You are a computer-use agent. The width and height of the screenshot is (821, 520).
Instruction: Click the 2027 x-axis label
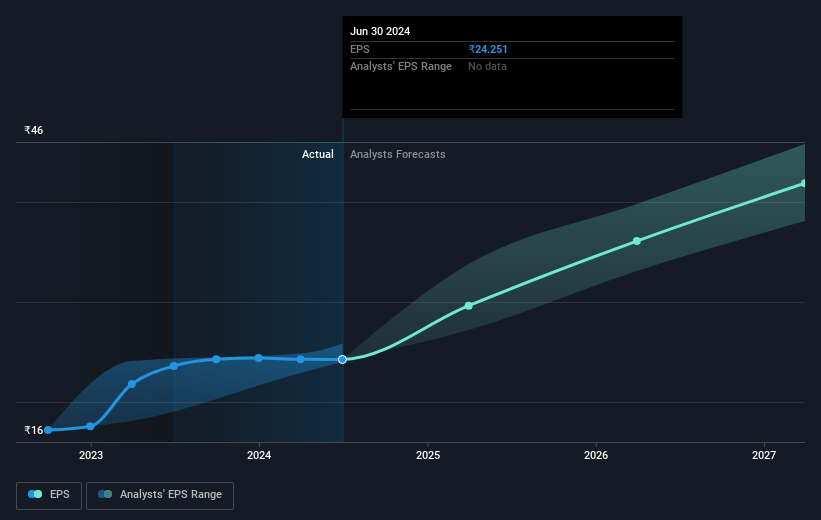tap(764, 455)
